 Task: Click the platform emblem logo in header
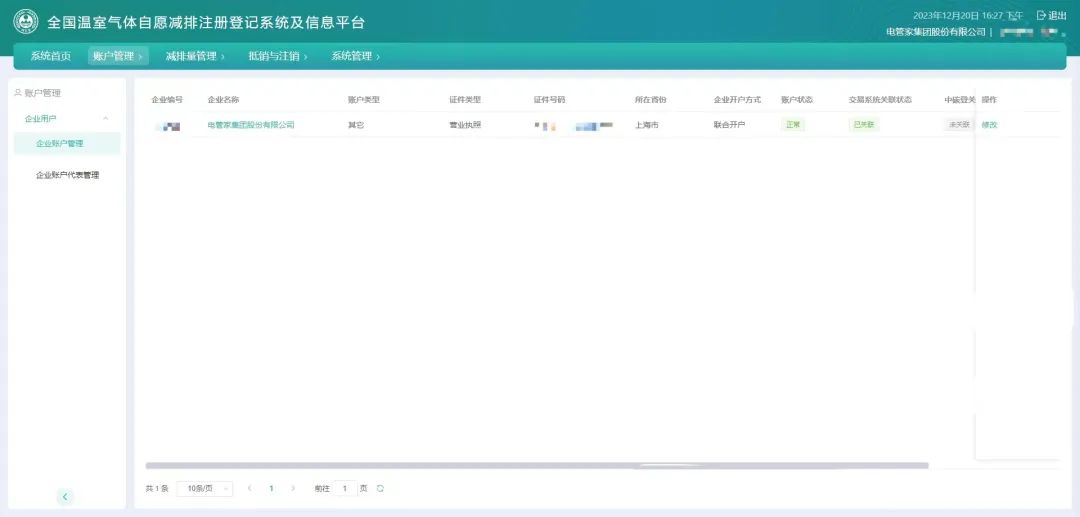(25, 22)
